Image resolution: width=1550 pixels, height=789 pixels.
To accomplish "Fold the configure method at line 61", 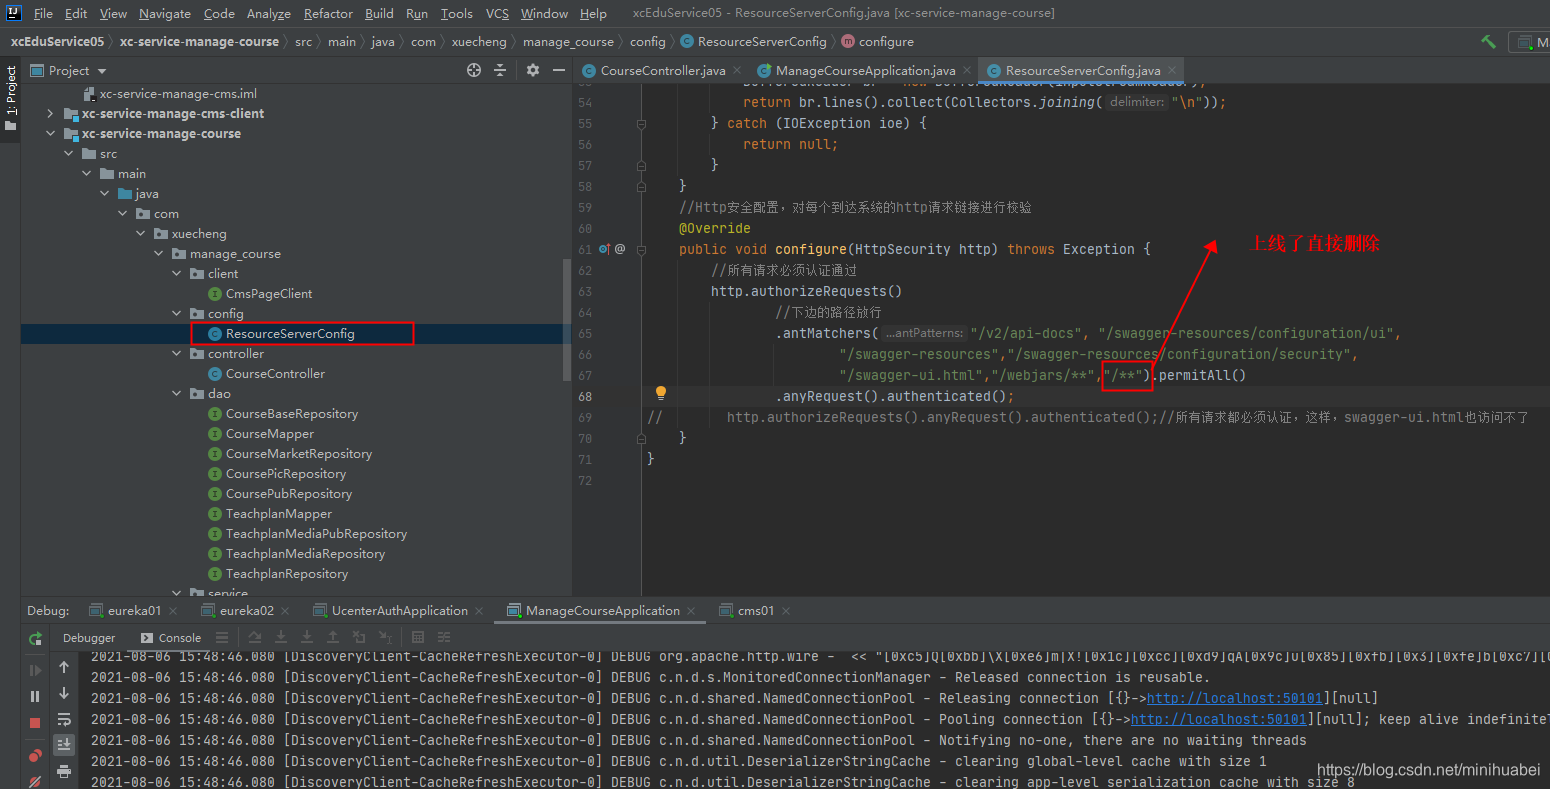I will tap(641, 249).
